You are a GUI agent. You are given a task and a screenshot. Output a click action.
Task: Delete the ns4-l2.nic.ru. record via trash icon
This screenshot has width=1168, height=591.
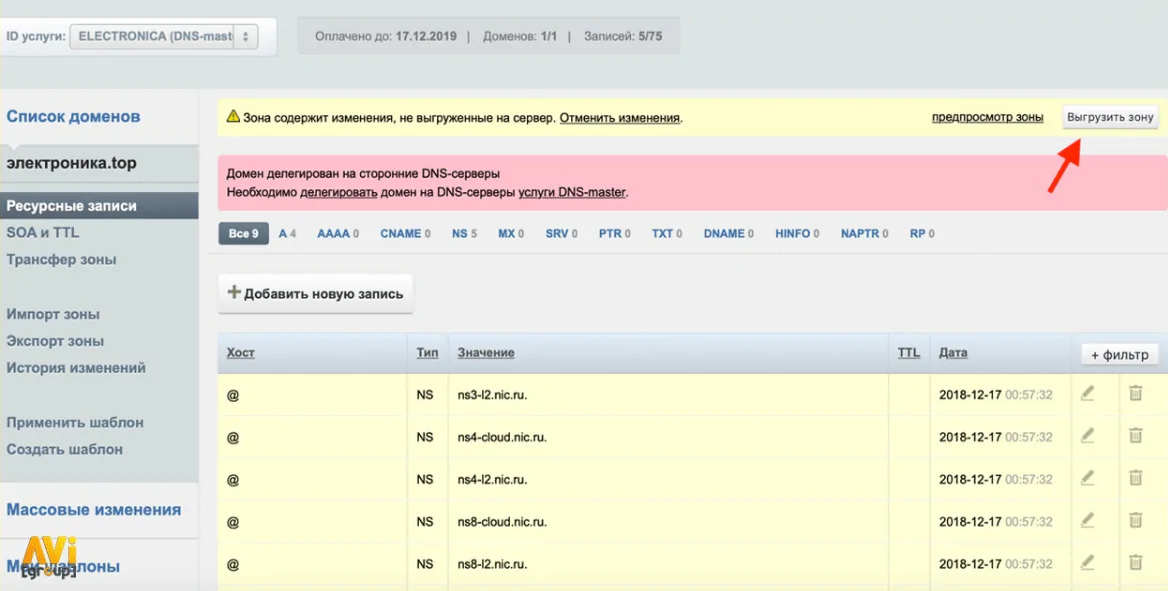[1135, 477]
